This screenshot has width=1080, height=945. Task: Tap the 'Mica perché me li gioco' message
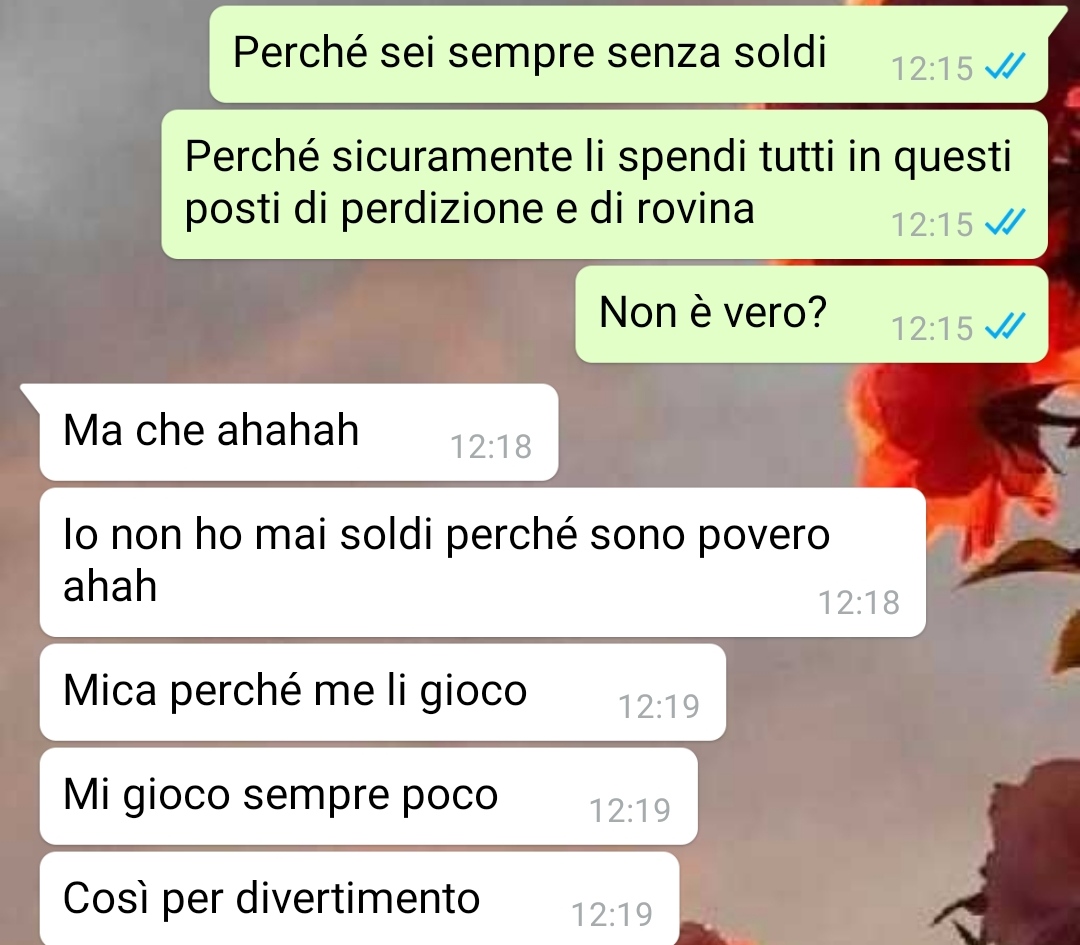pyautogui.click(x=383, y=692)
